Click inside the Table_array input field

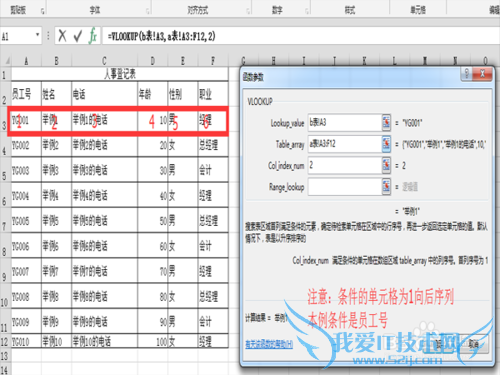[345, 144]
